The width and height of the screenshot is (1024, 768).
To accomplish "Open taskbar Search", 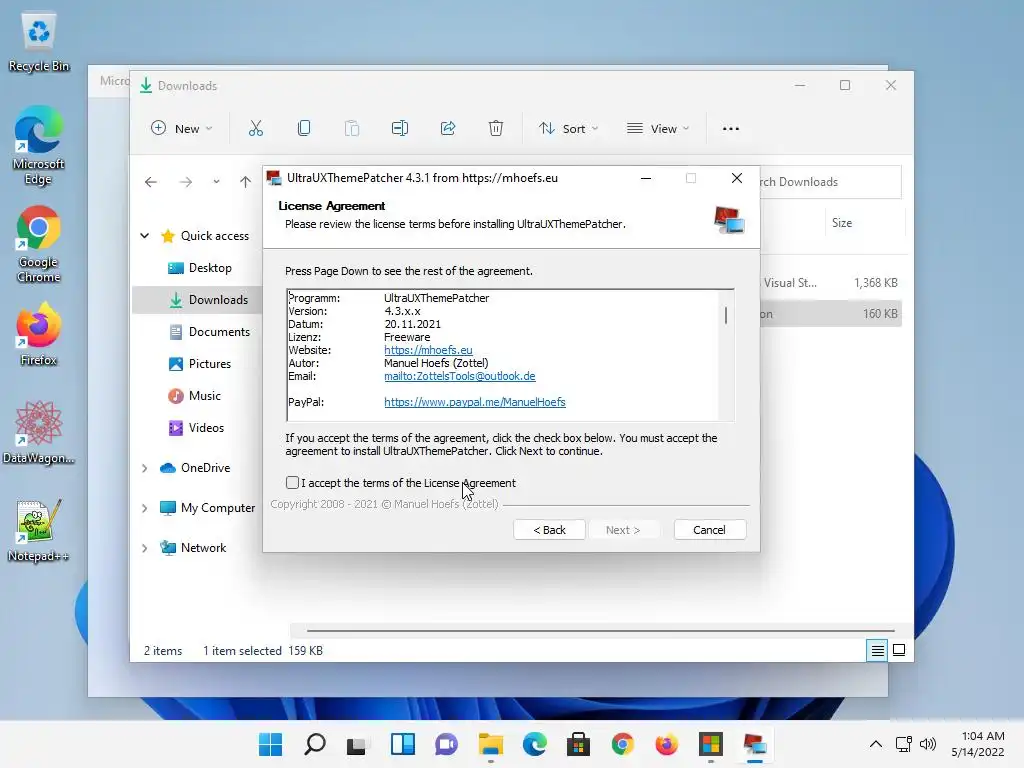I will [315, 744].
